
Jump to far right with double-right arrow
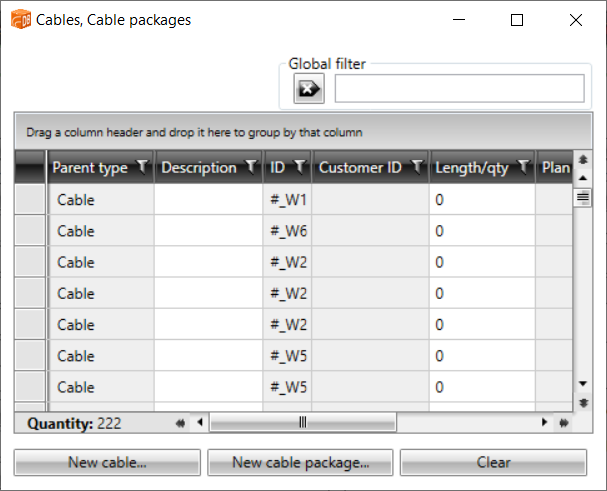pyautogui.click(x=563, y=423)
